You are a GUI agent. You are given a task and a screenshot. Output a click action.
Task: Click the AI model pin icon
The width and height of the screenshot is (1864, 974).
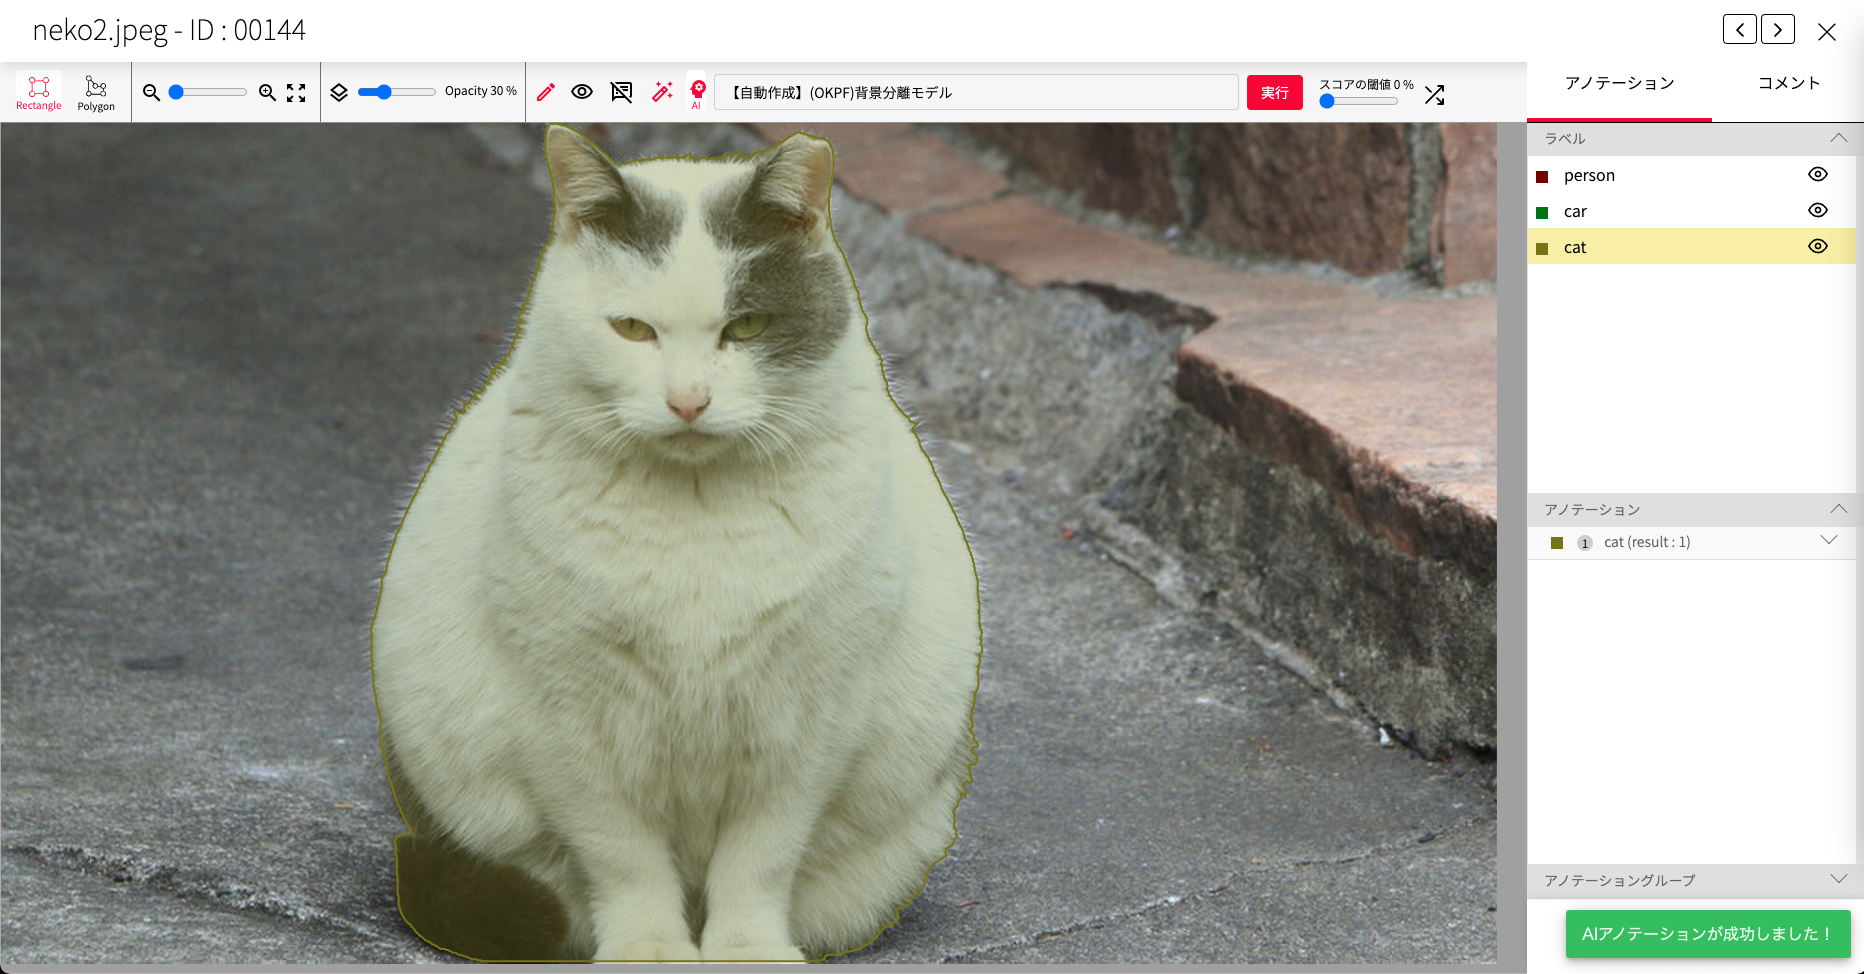click(x=698, y=92)
